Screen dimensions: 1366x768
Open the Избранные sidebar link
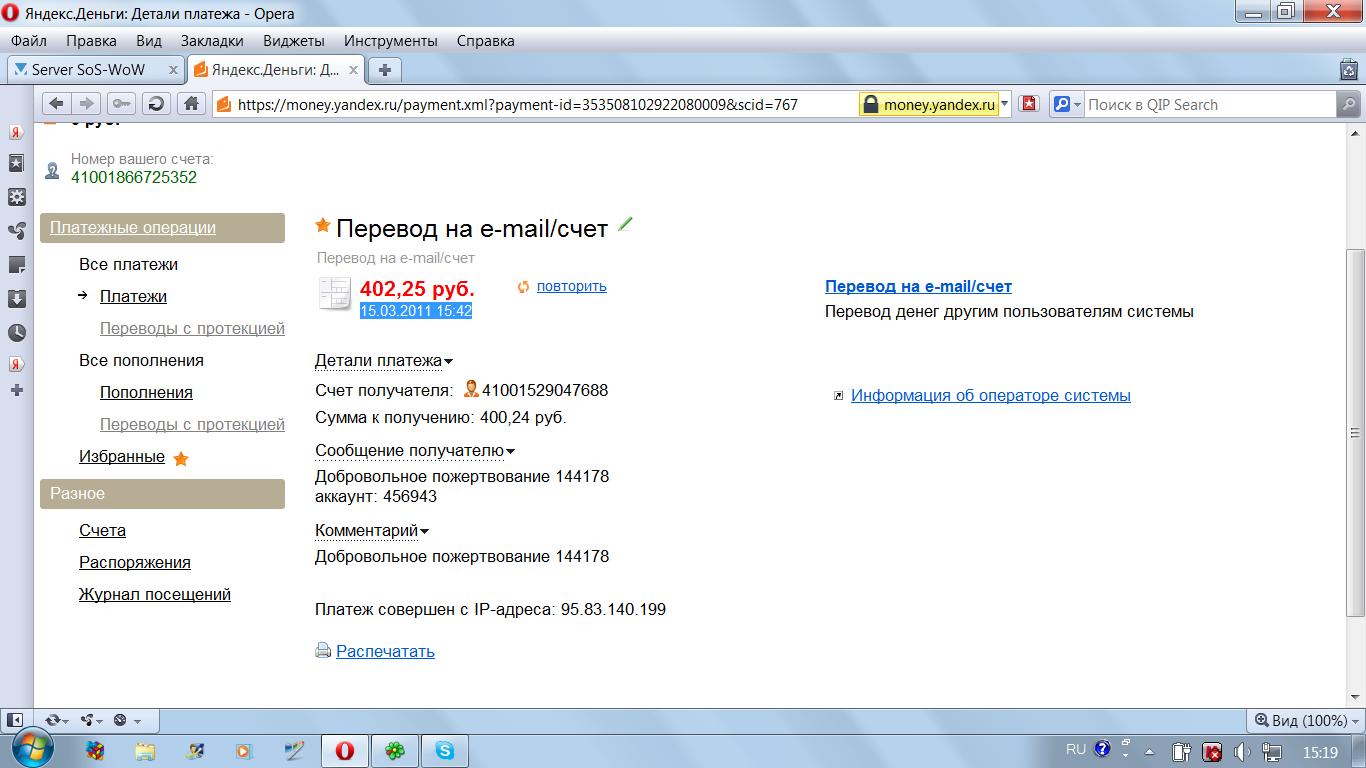tap(122, 456)
